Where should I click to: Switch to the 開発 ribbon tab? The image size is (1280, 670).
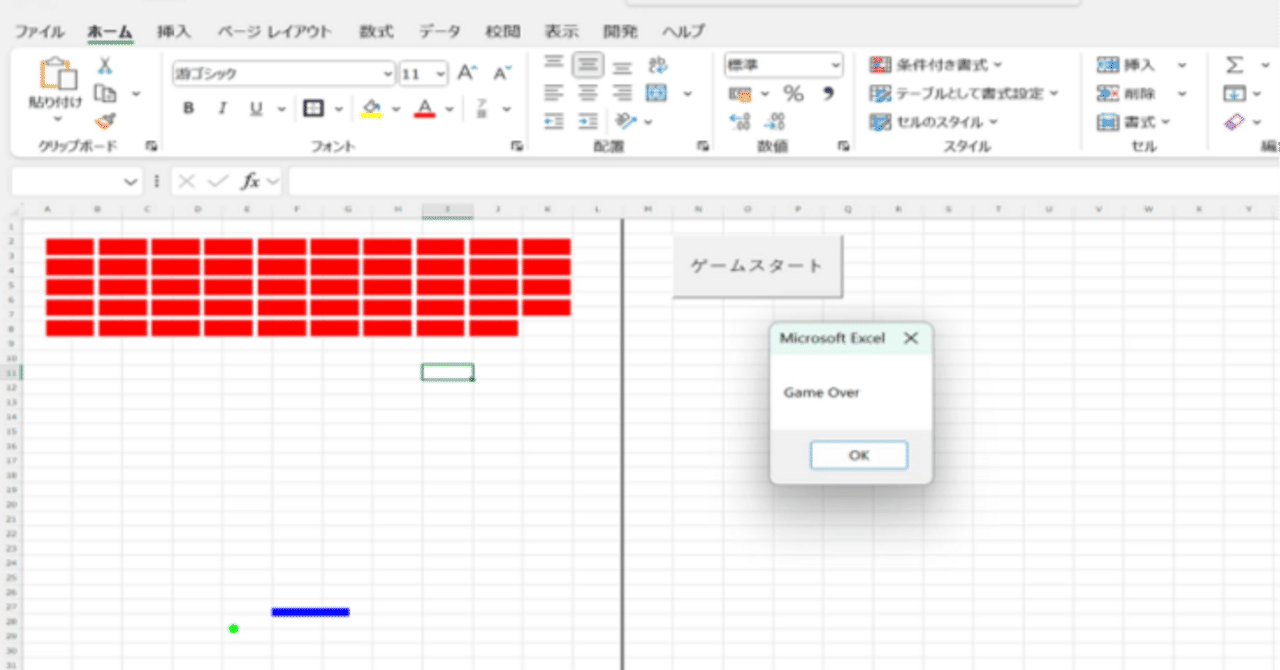tap(620, 31)
